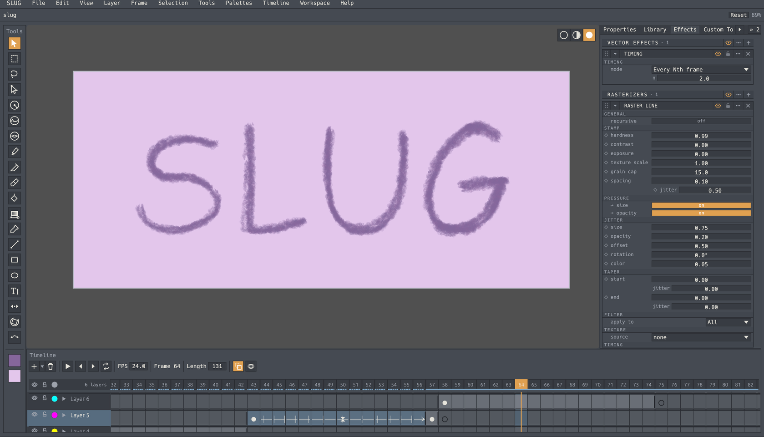Expand Layer 6 in timeline
Screen dimensions: 764x437
click(x=64, y=399)
